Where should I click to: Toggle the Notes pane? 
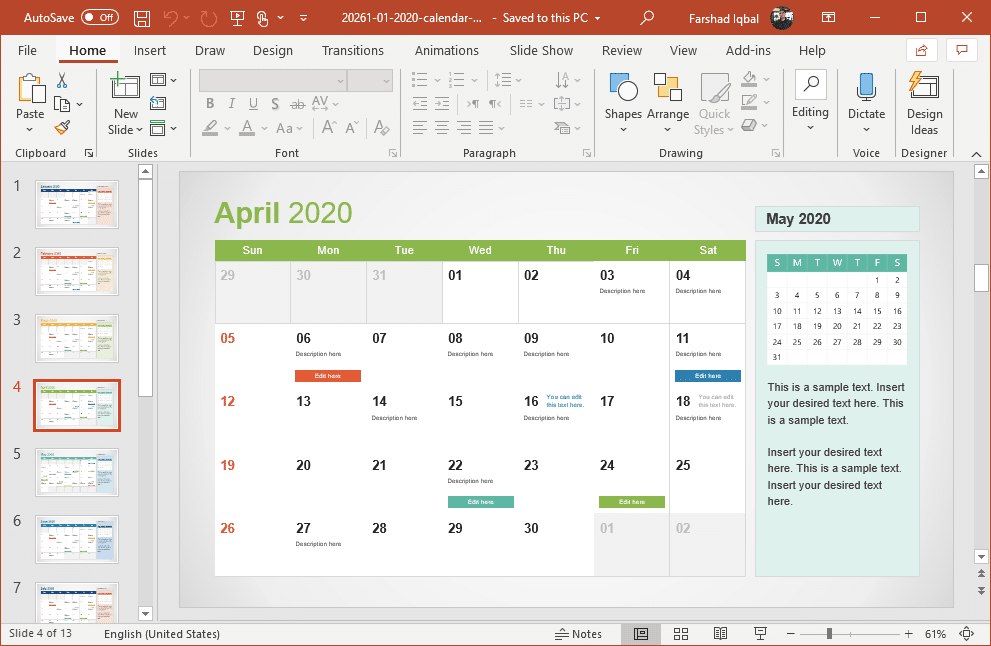[579, 634]
